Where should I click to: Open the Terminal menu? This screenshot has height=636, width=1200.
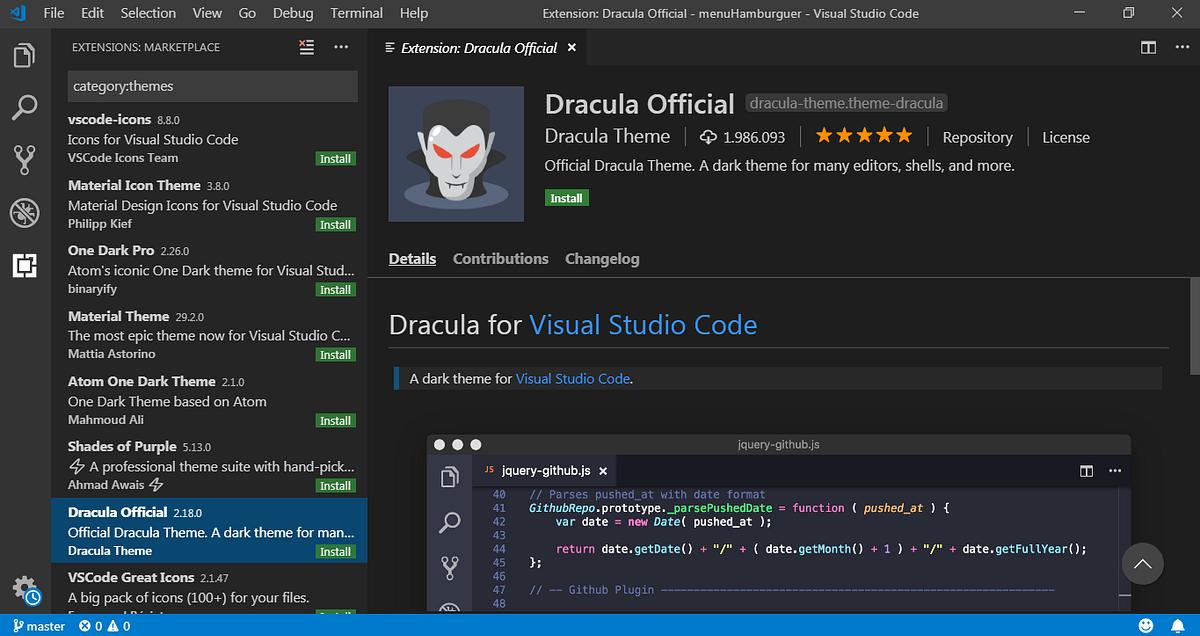point(356,13)
